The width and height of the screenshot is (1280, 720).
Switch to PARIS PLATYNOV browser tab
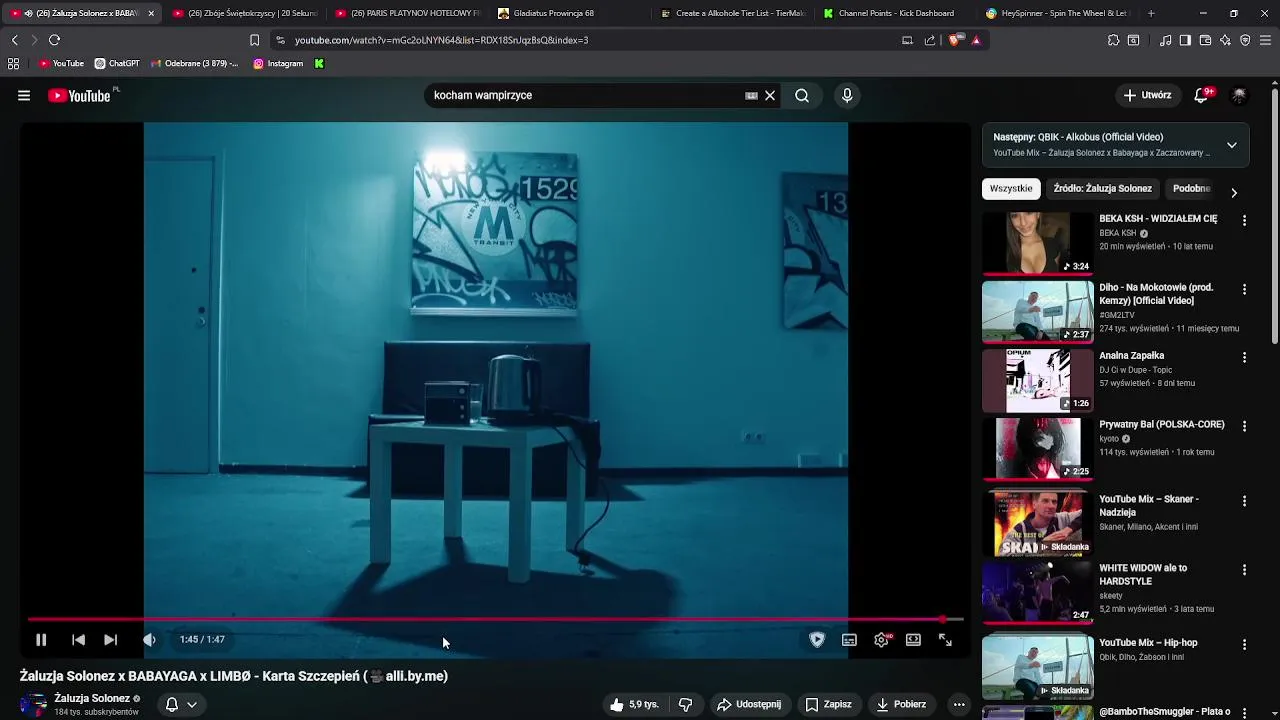(x=408, y=13)
